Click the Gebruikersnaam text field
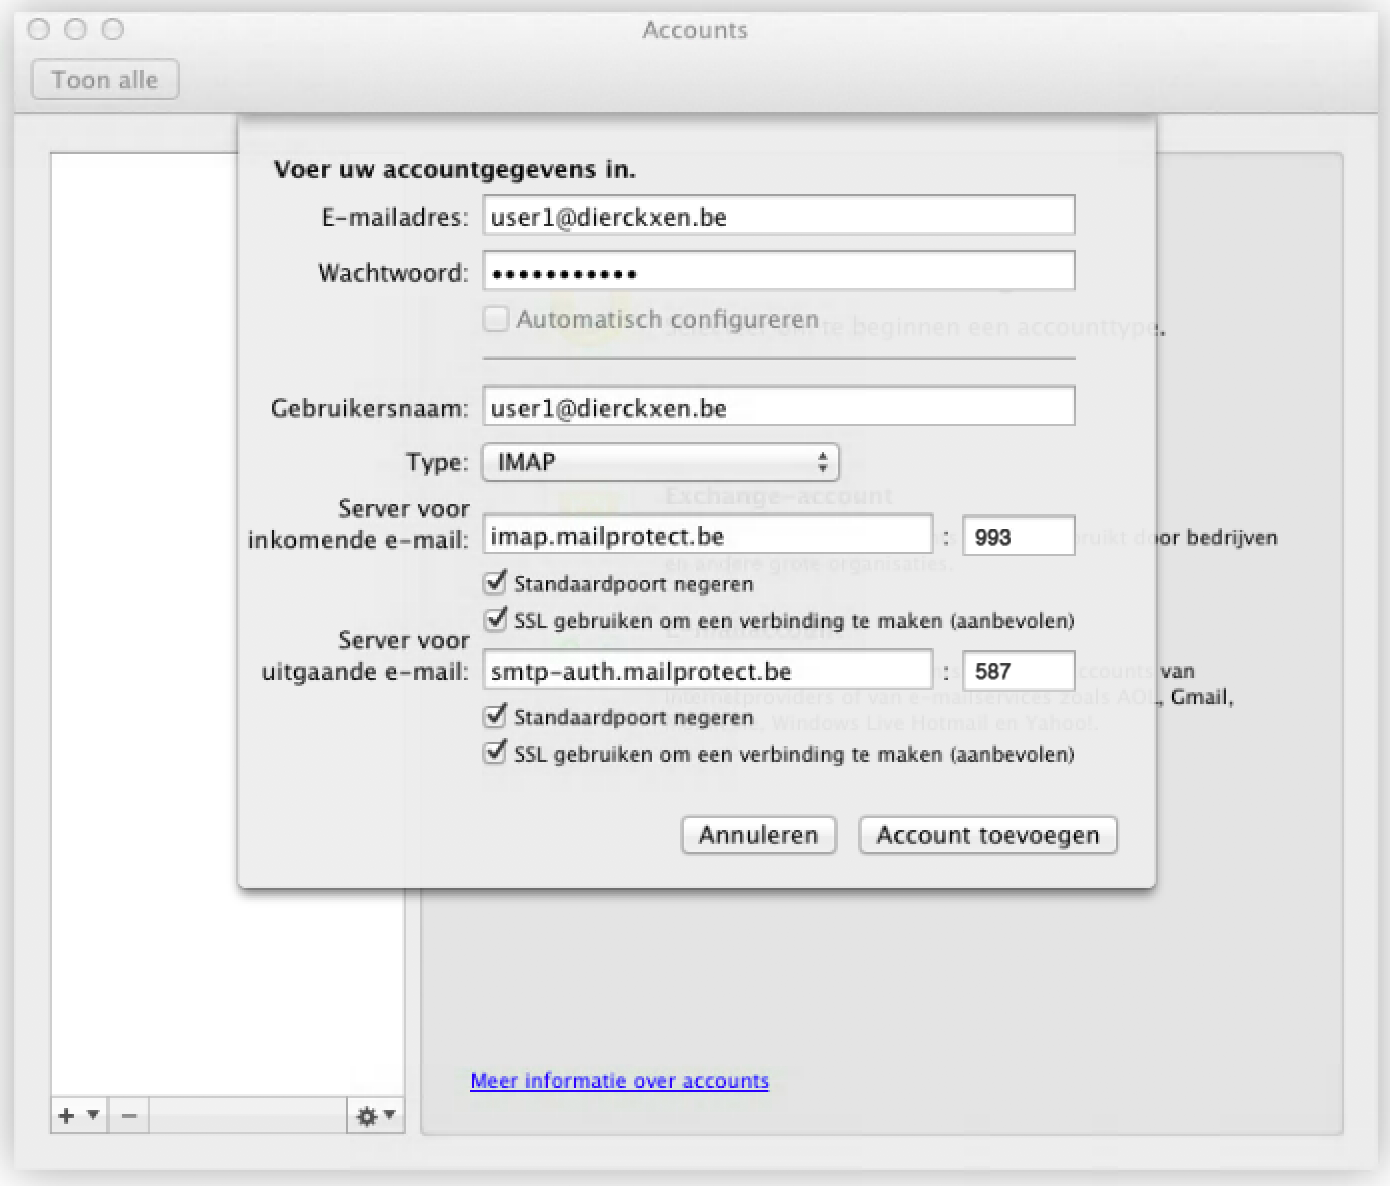Screen dimensions: 1390x1186 [x=778, y=408]
